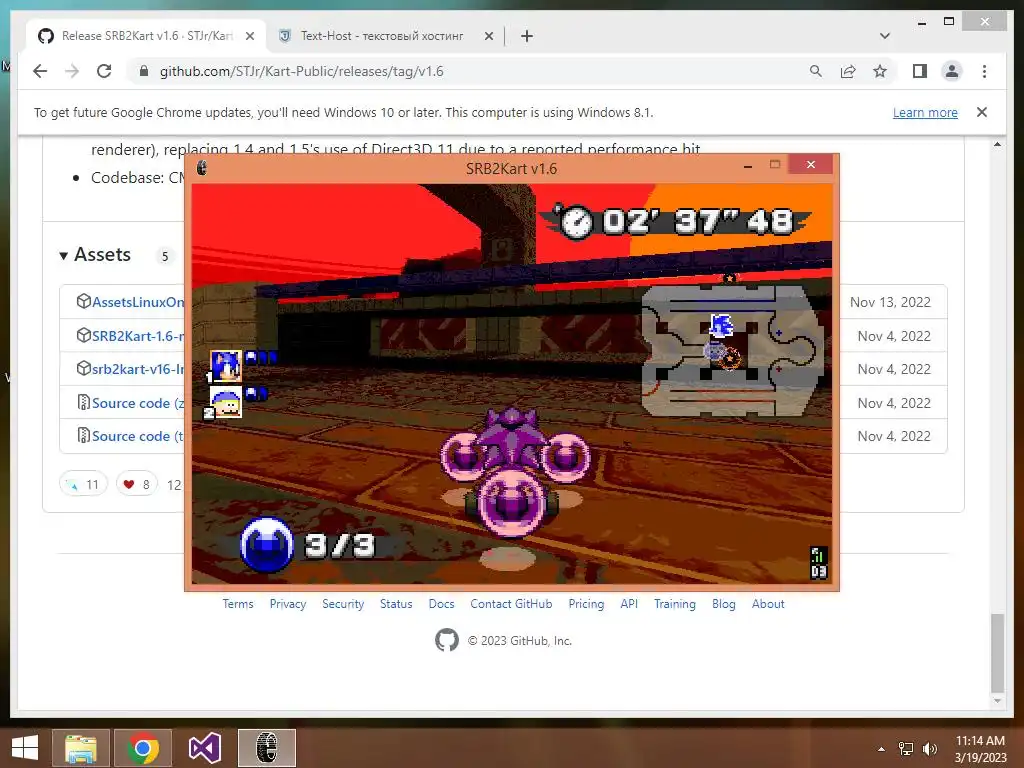The image size is (1024, 768).
Task: Open Visual Studio from the taskbar
Action: coord(204,748)
